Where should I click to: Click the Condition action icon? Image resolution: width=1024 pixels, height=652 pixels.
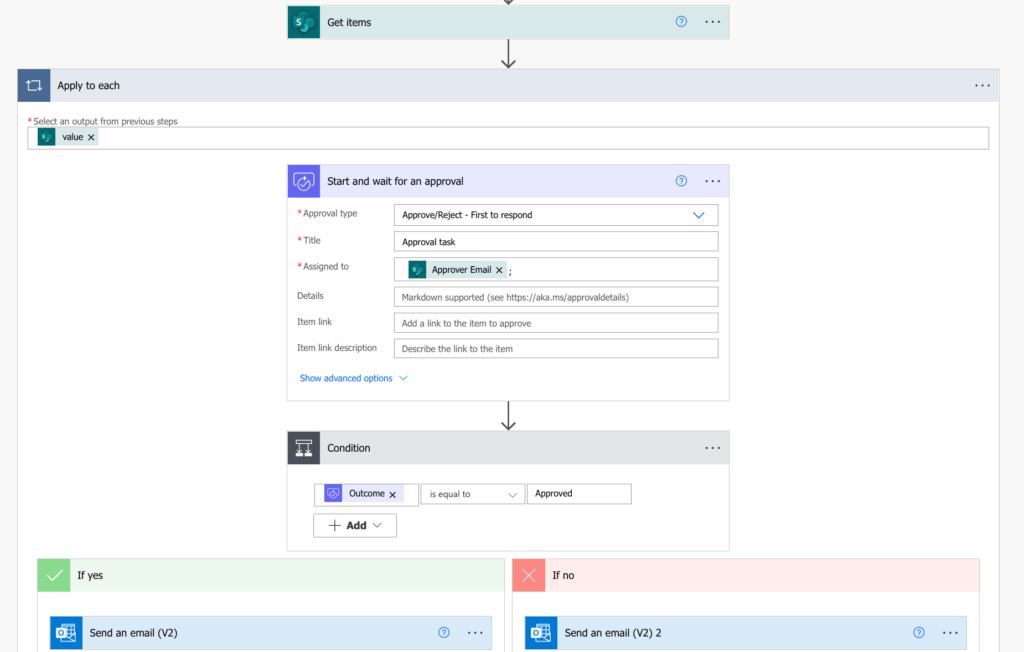(x=303, y=447)
